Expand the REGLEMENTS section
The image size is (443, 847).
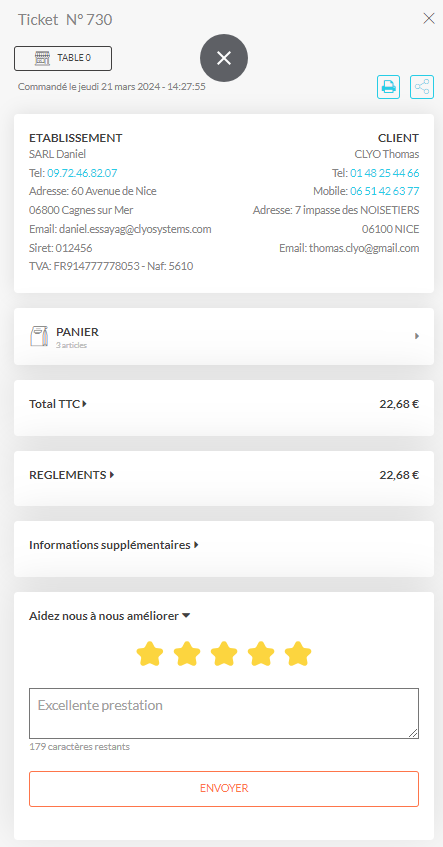click(x=71, y=475)
